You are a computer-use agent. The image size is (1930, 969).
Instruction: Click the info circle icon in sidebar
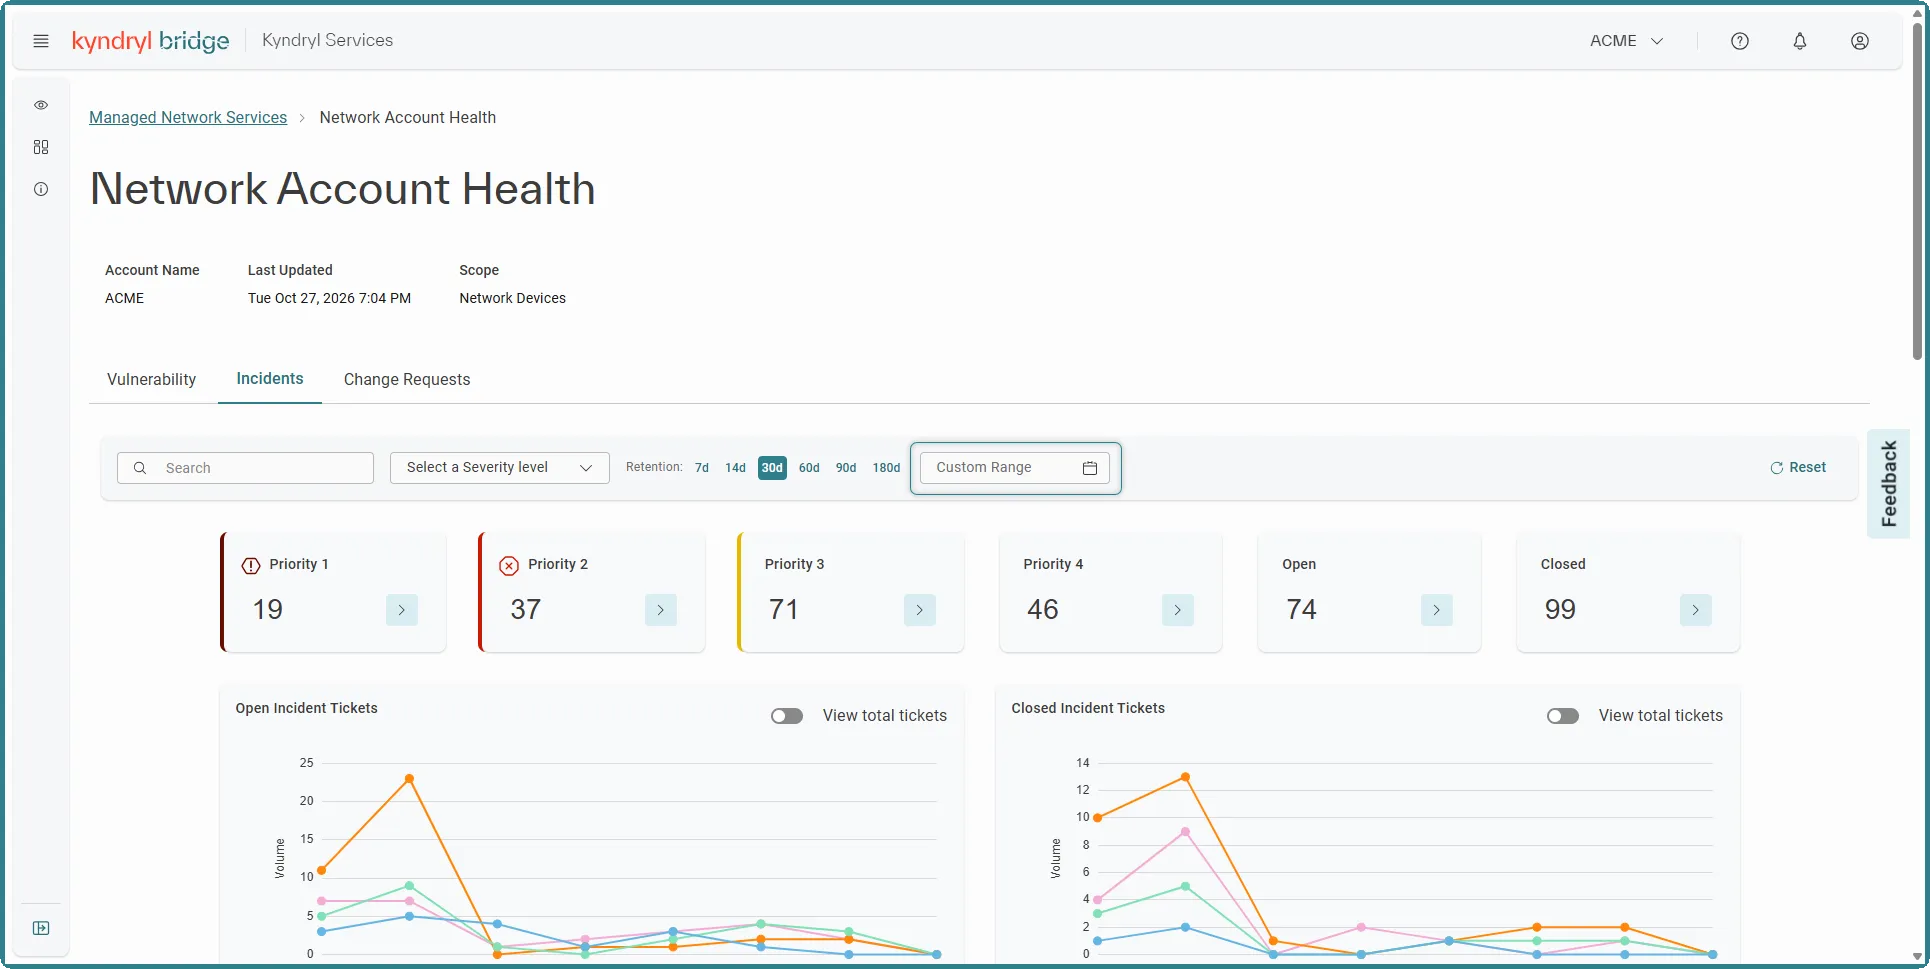tap(41, 189)
